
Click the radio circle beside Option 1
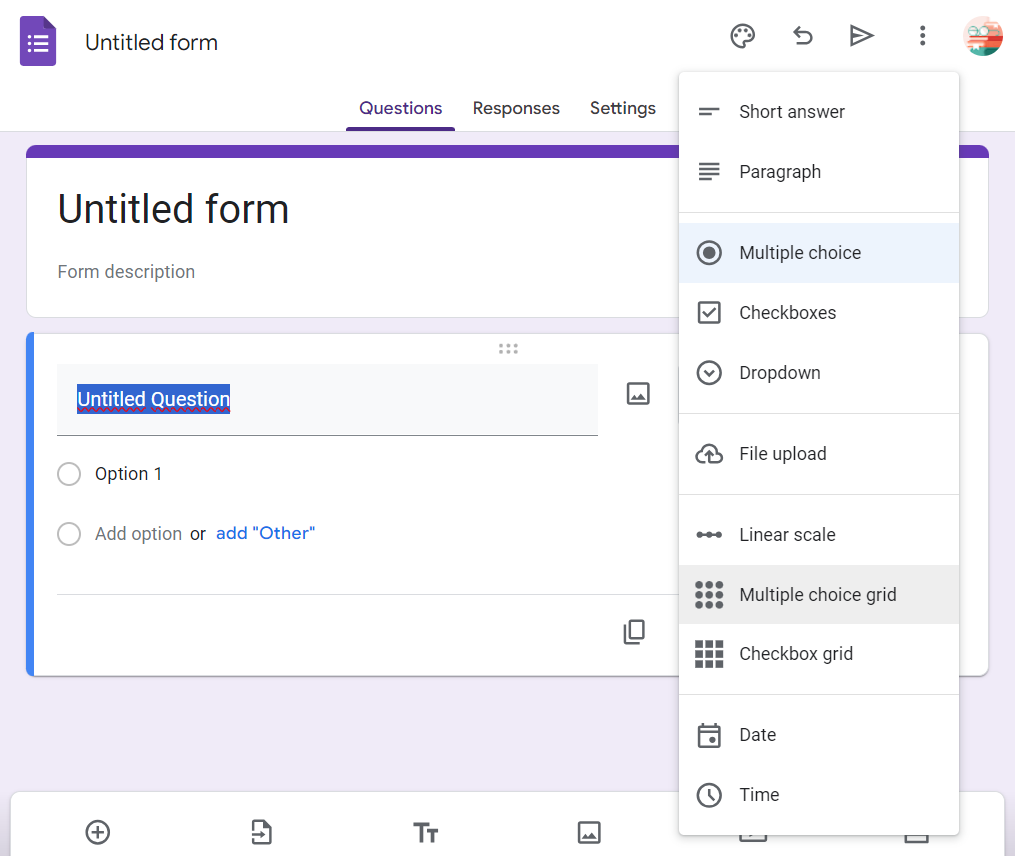pos(69,474)
